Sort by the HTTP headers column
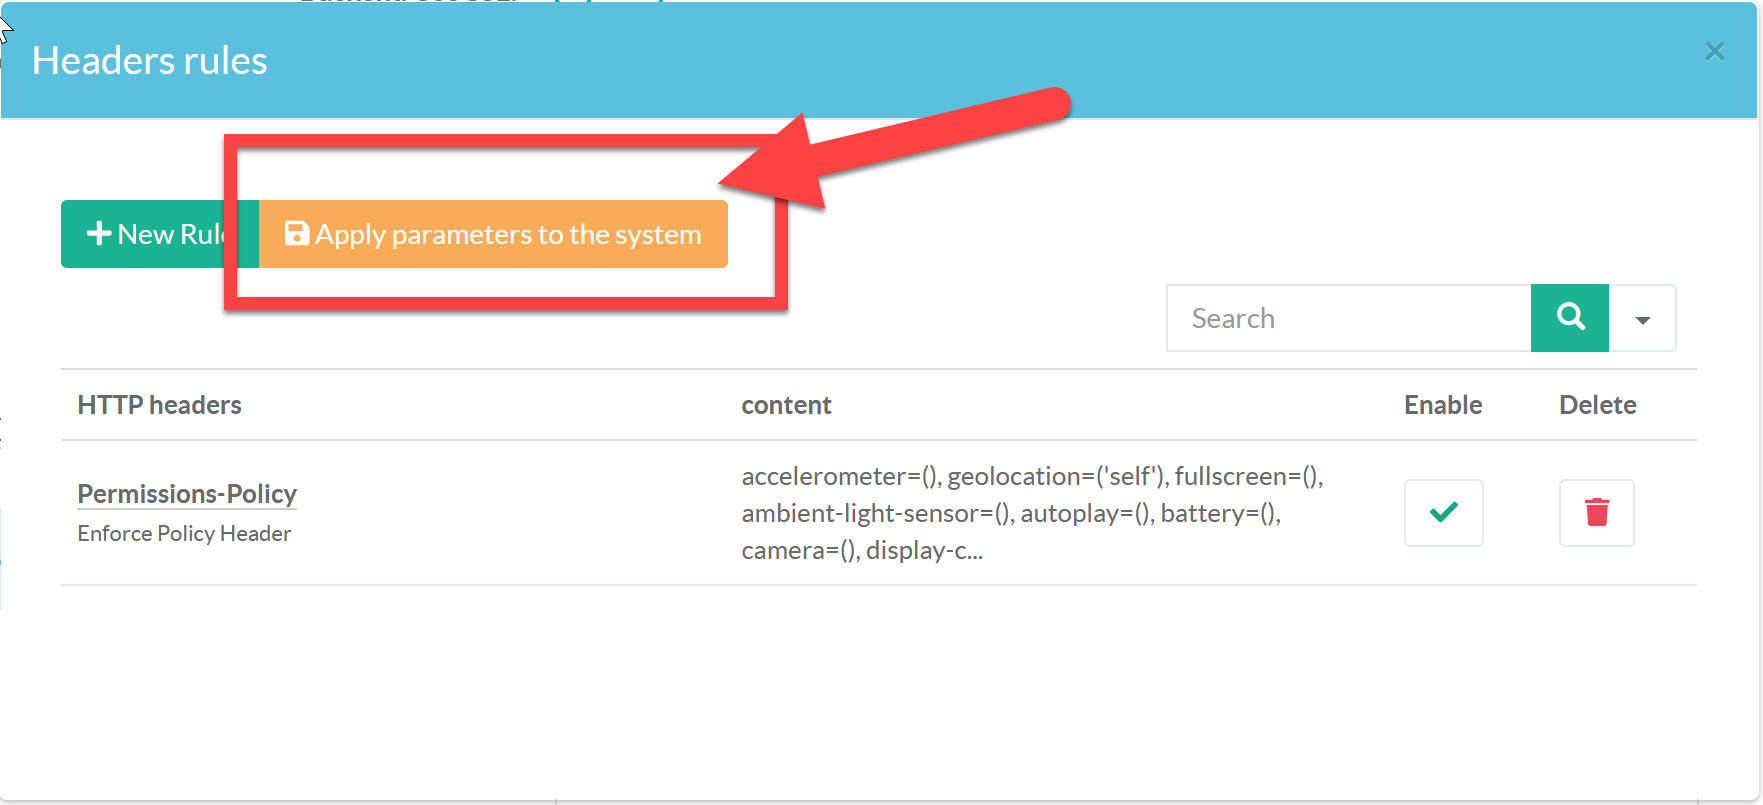 [160, 405]
